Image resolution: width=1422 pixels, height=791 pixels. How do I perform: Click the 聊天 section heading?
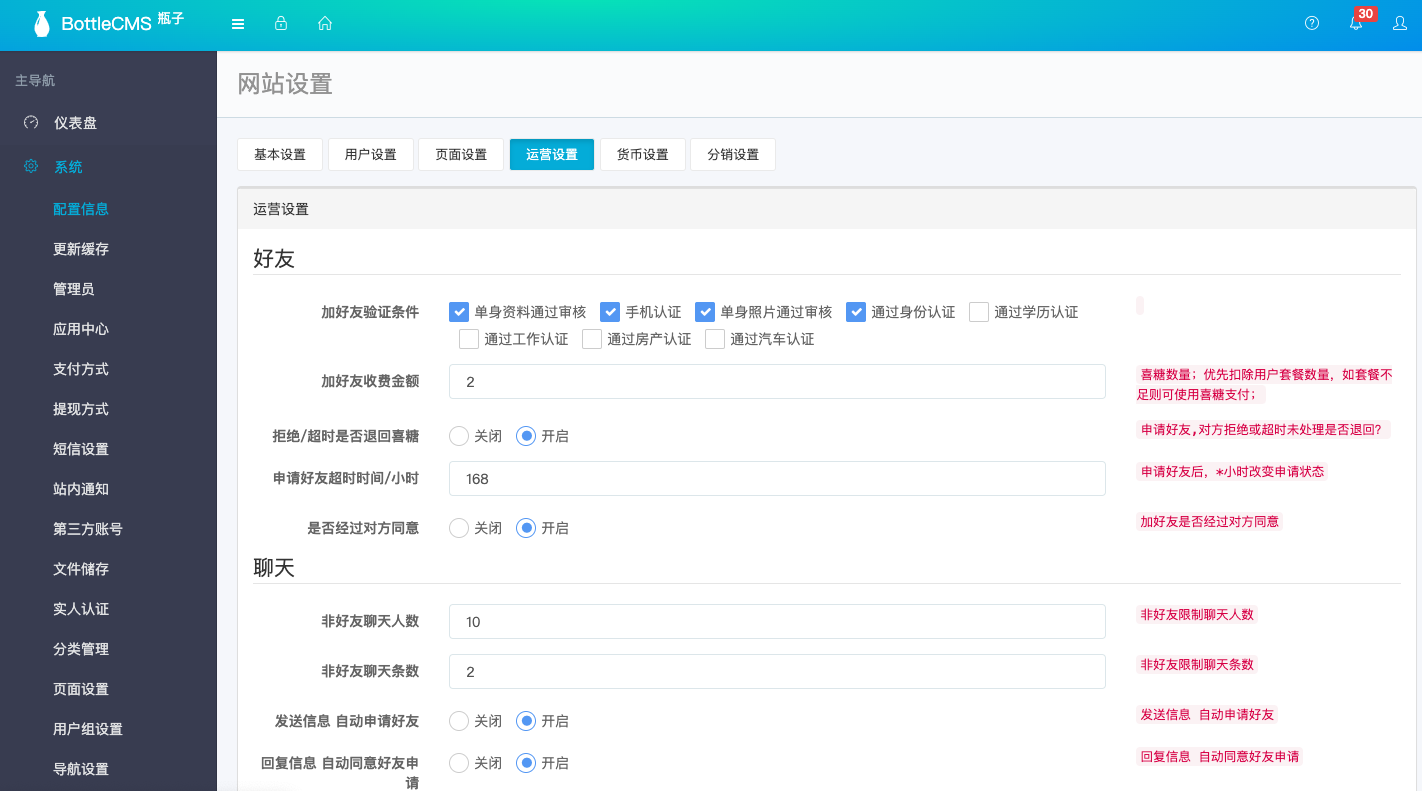click(x=274, y=568)
